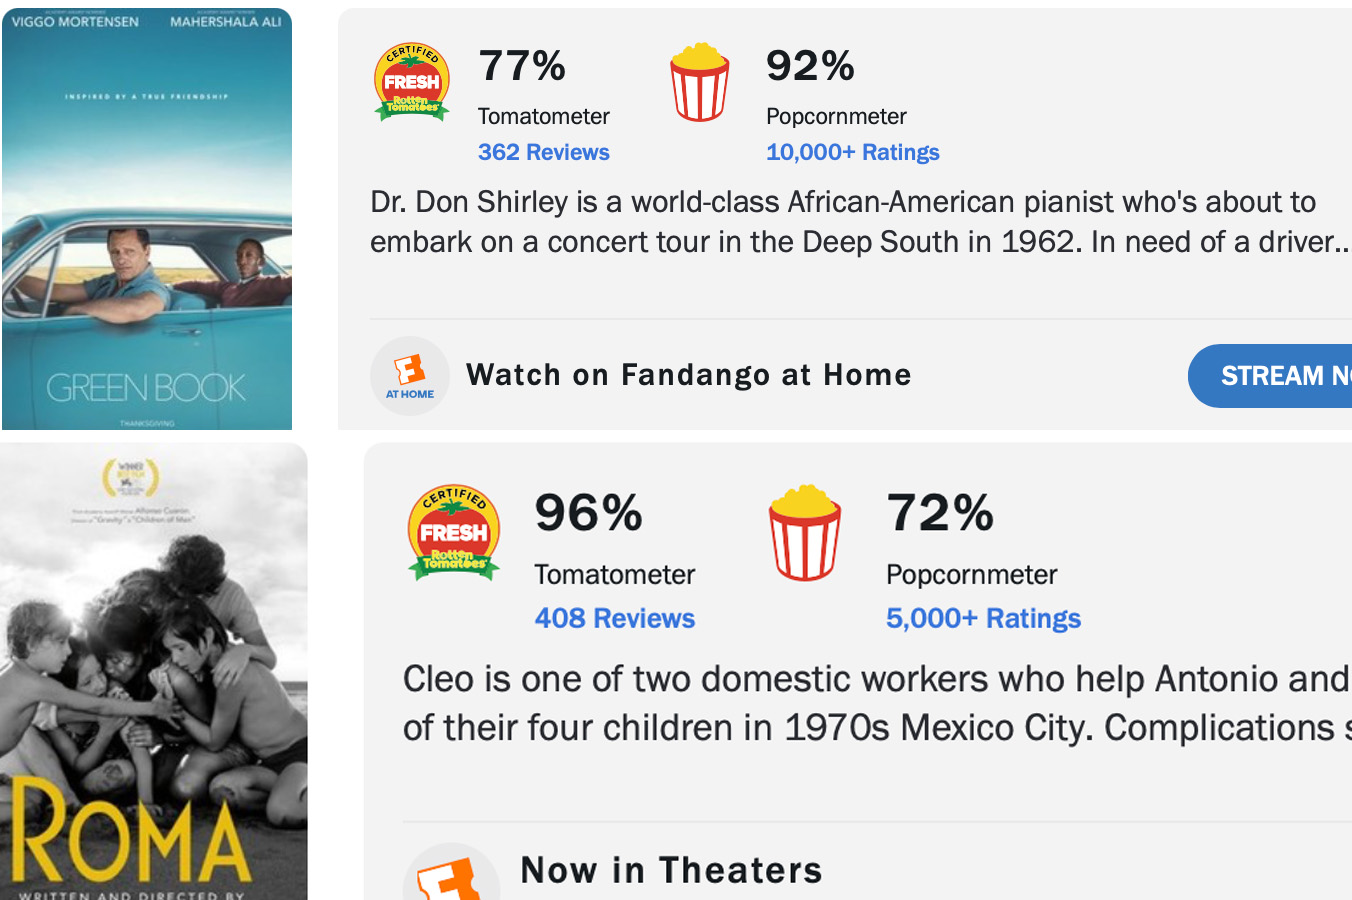The height and width of the screenshot is (900, 1352).
Task: Open the 362 Reviews link
Action: [x=543, y=152]
